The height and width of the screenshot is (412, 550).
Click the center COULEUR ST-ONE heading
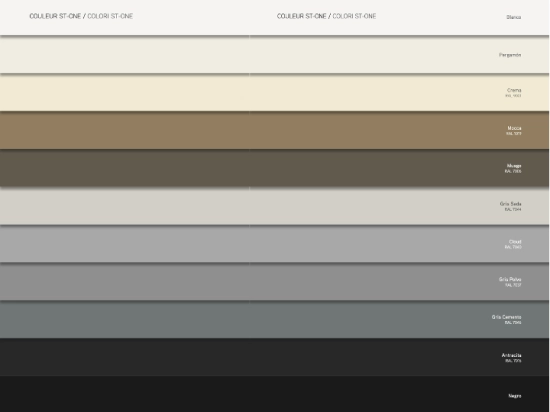302,16
